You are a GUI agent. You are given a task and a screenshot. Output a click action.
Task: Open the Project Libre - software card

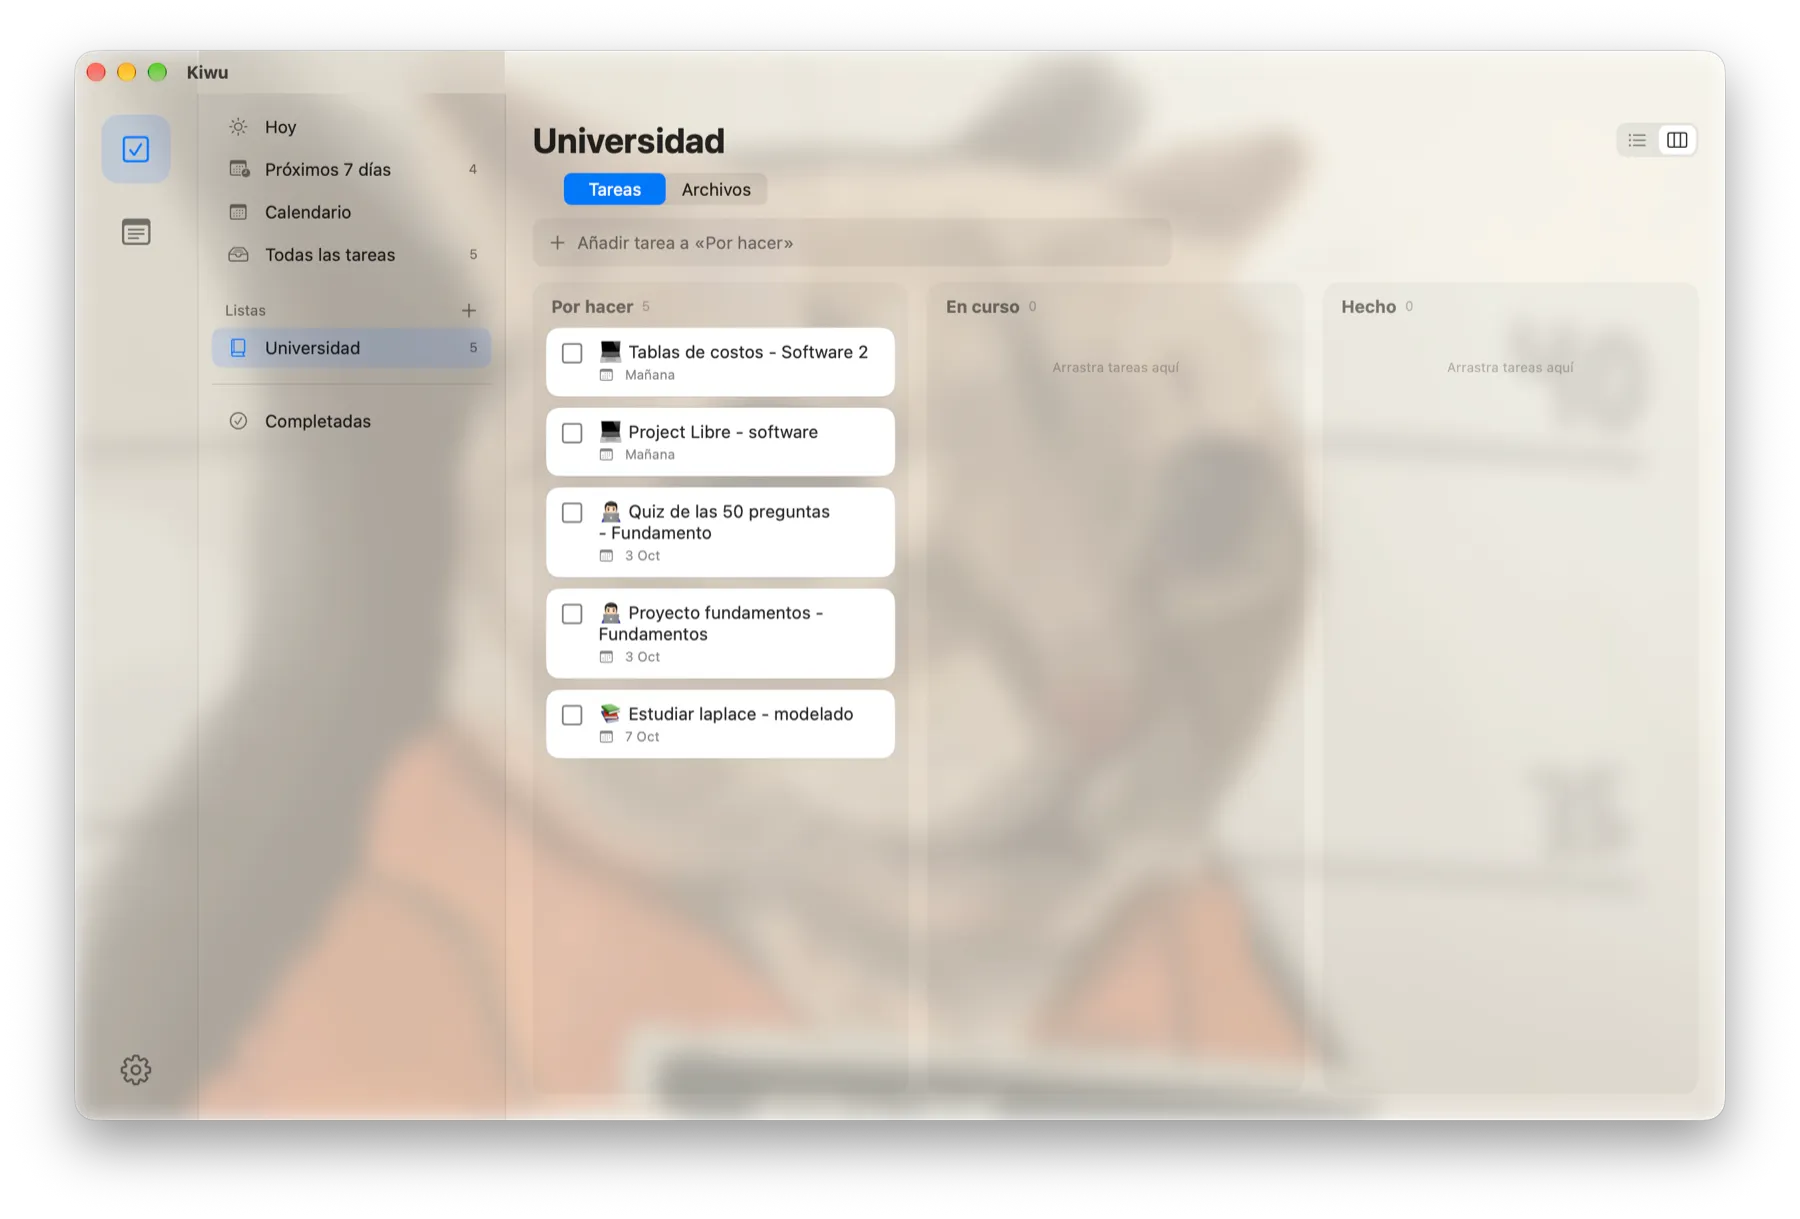(720, 442)
